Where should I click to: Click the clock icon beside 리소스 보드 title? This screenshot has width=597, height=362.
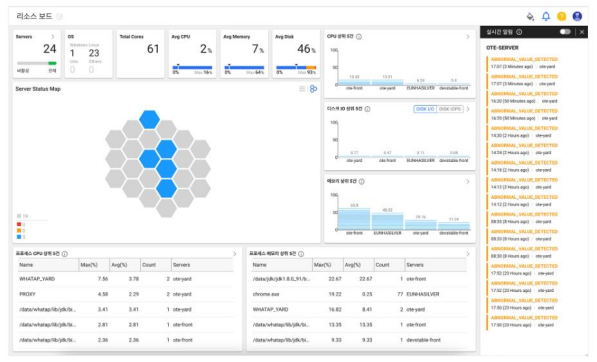[x=59, y=16]
